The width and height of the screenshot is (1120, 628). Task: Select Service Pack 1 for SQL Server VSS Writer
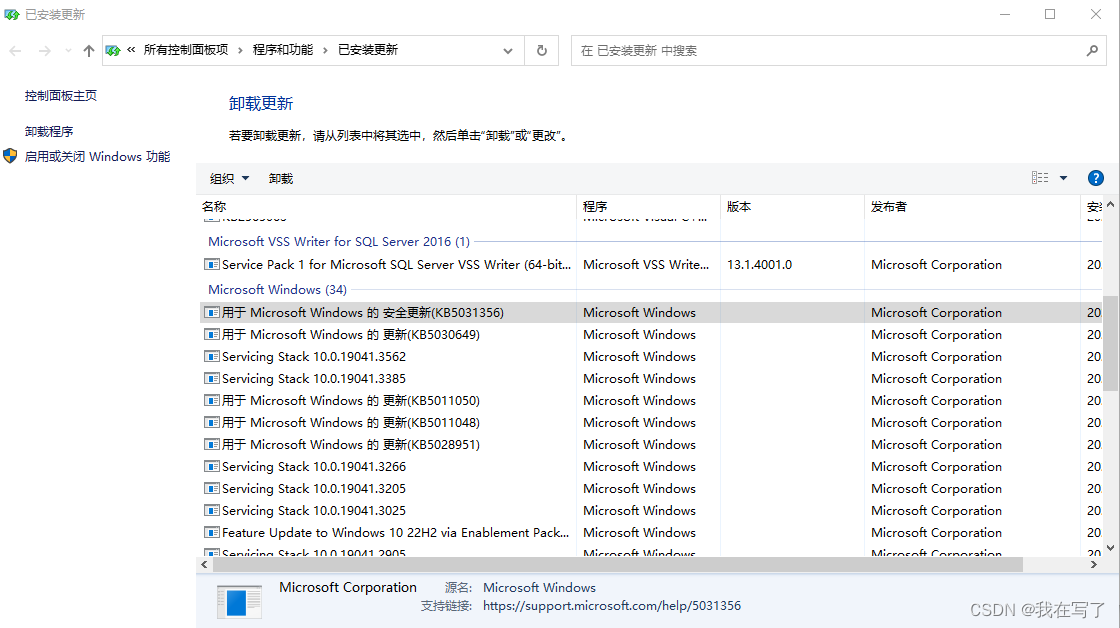point(651,264)
